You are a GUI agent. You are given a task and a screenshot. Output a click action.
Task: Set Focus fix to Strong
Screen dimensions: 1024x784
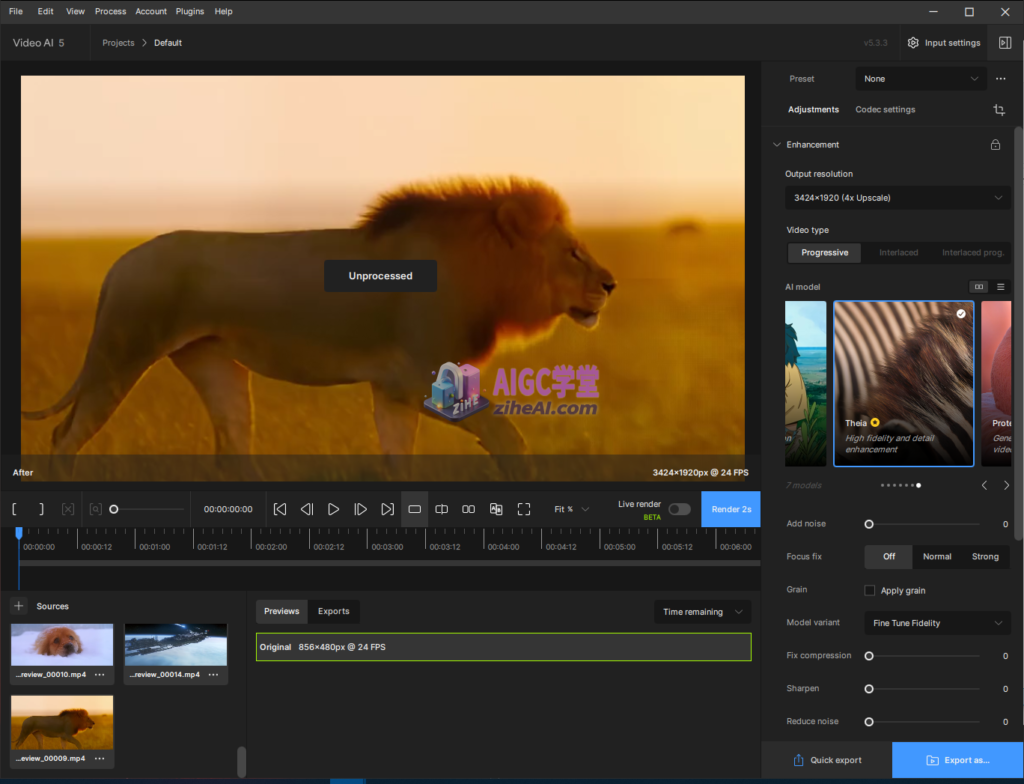tap(985, 557)
